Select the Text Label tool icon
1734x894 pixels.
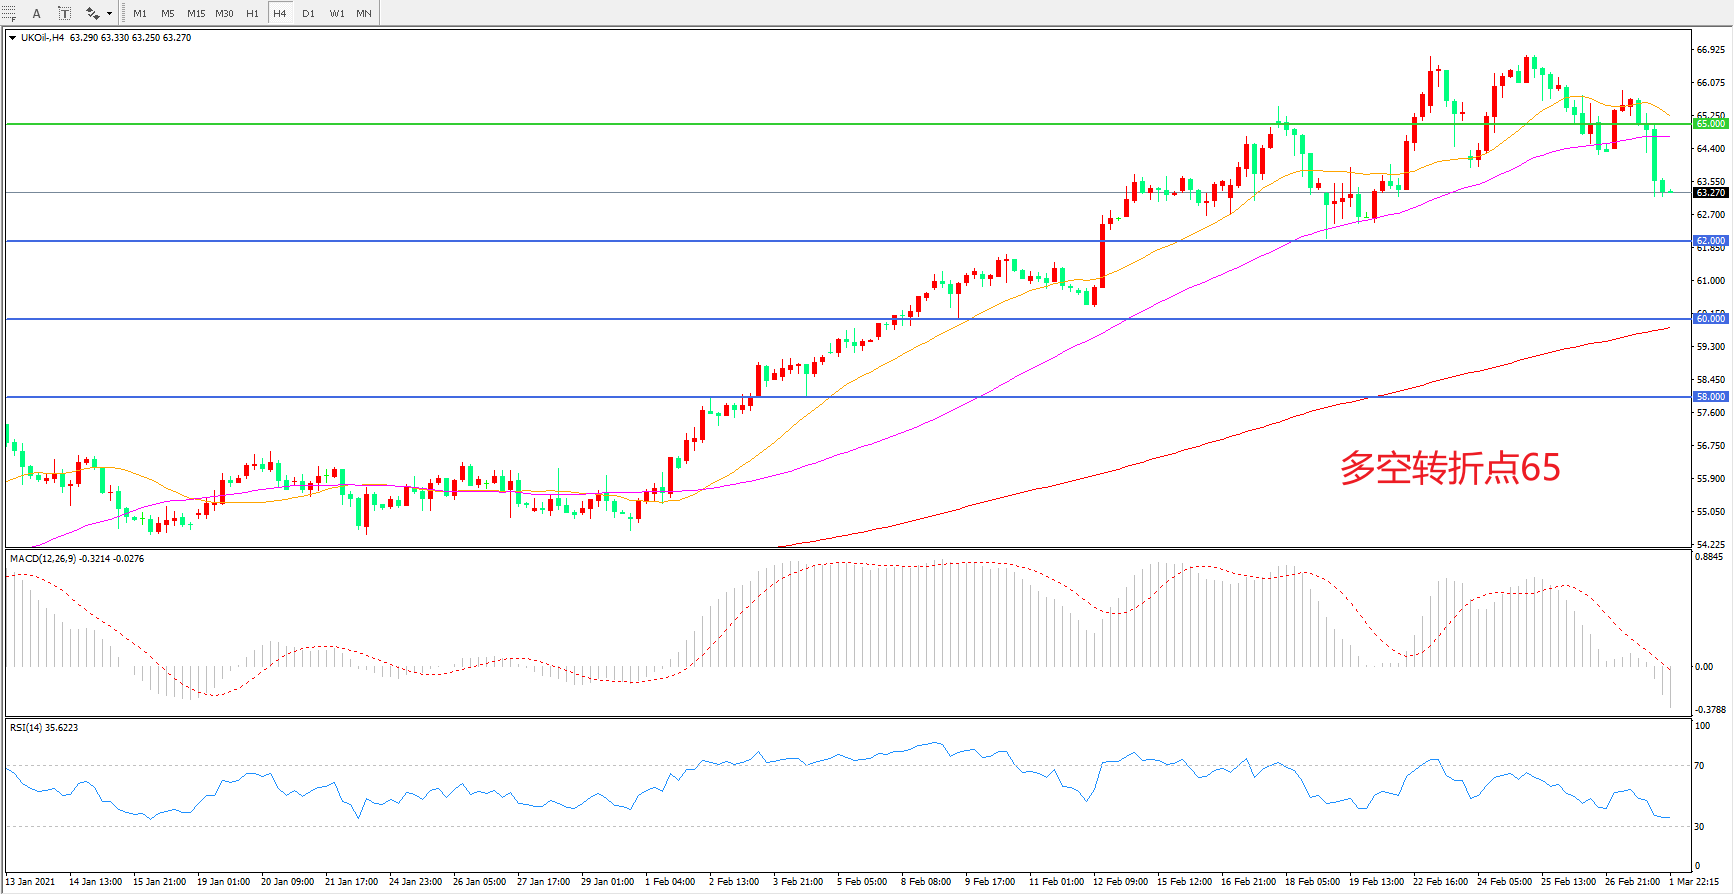tap(64, 13)
